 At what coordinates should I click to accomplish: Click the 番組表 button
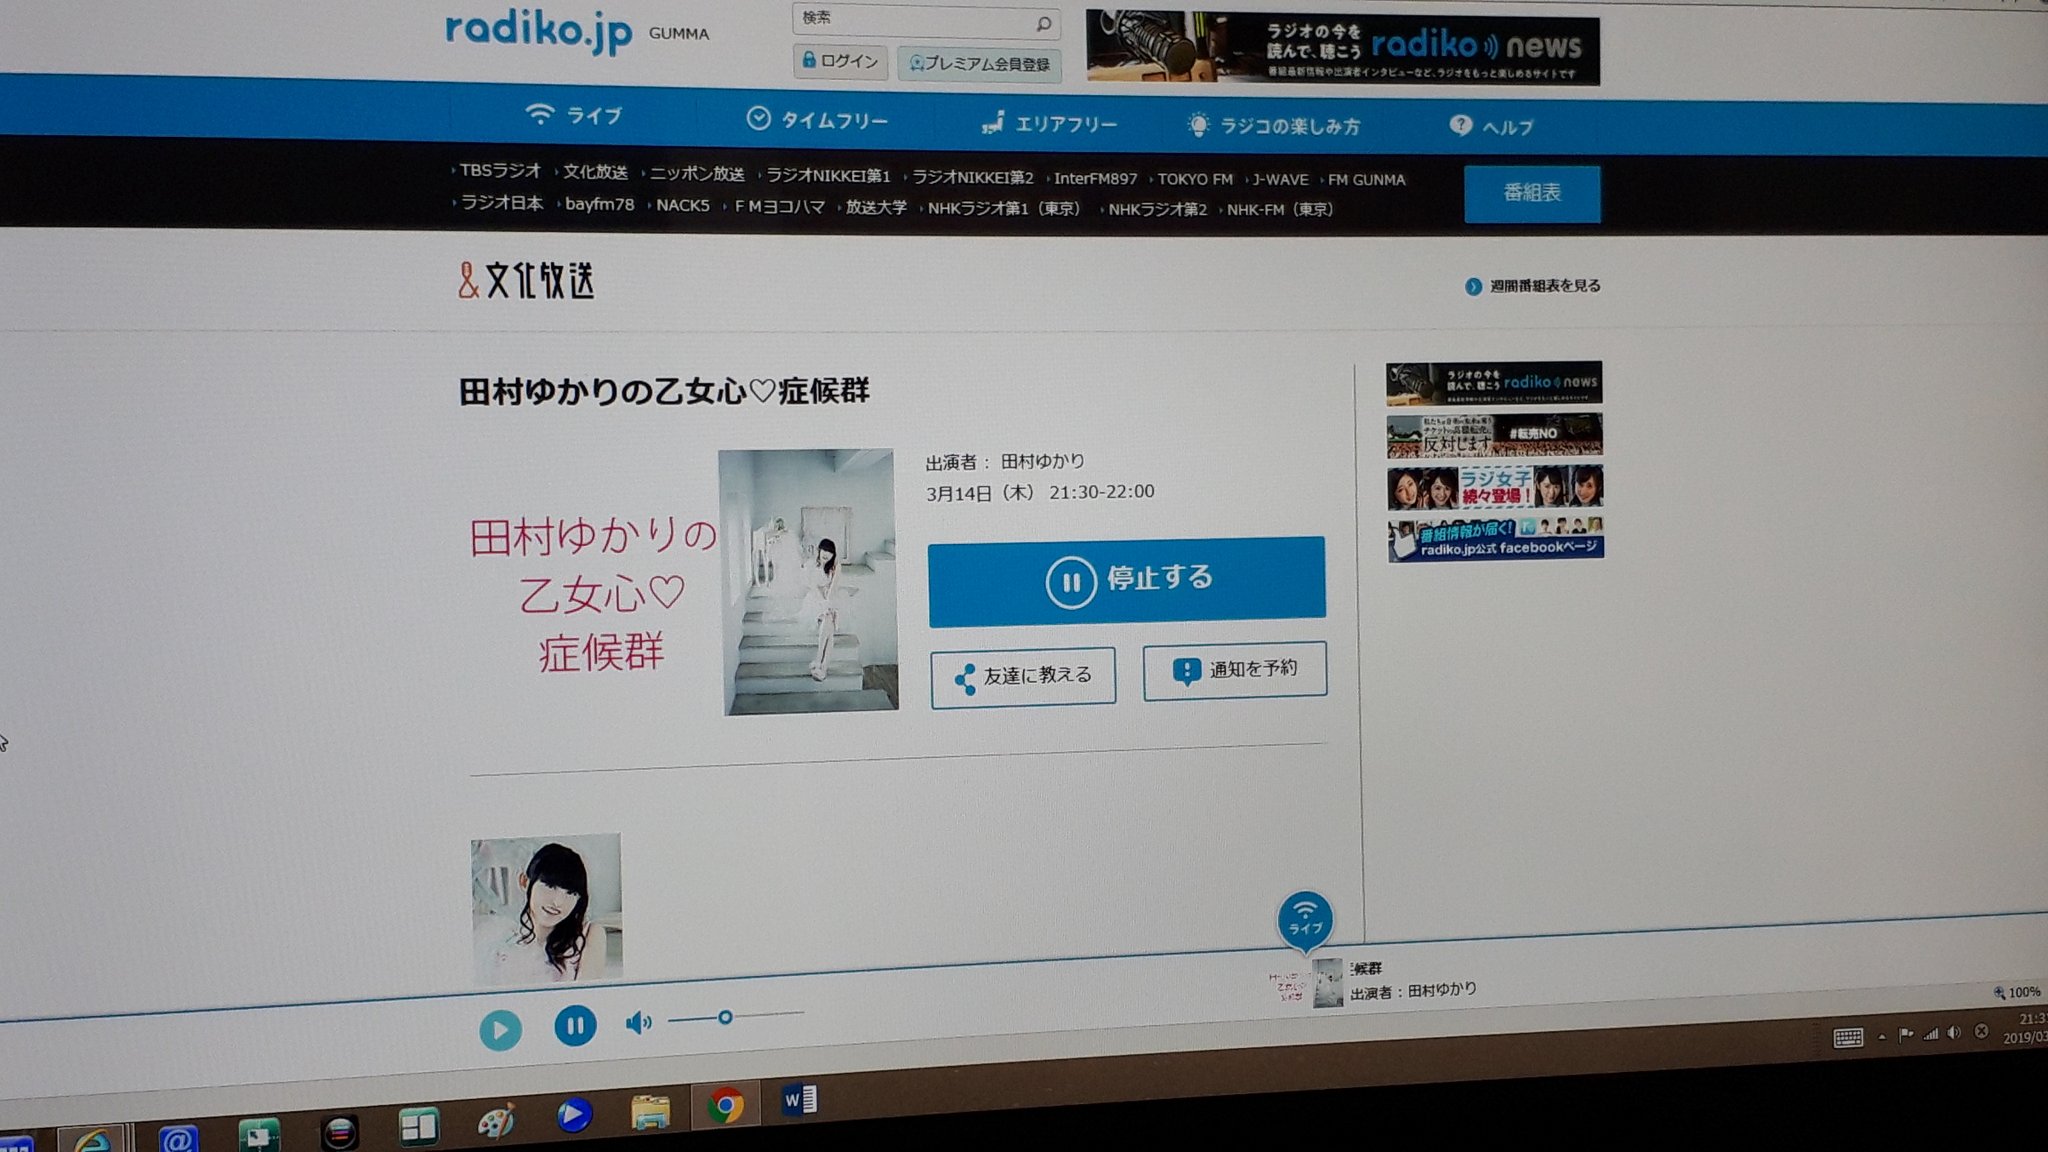[1532, 194]
